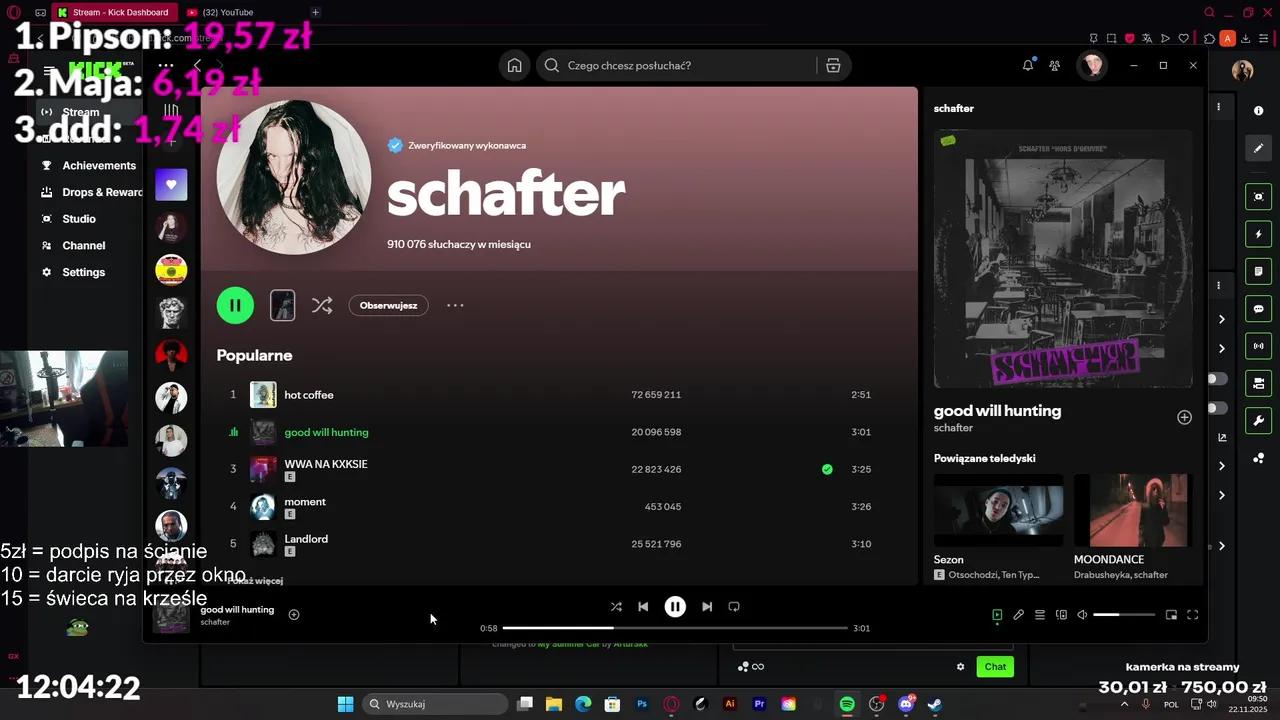Expand first chevron in Kick dashboard right panel

pyautogui.click(x=1221, y=320)
